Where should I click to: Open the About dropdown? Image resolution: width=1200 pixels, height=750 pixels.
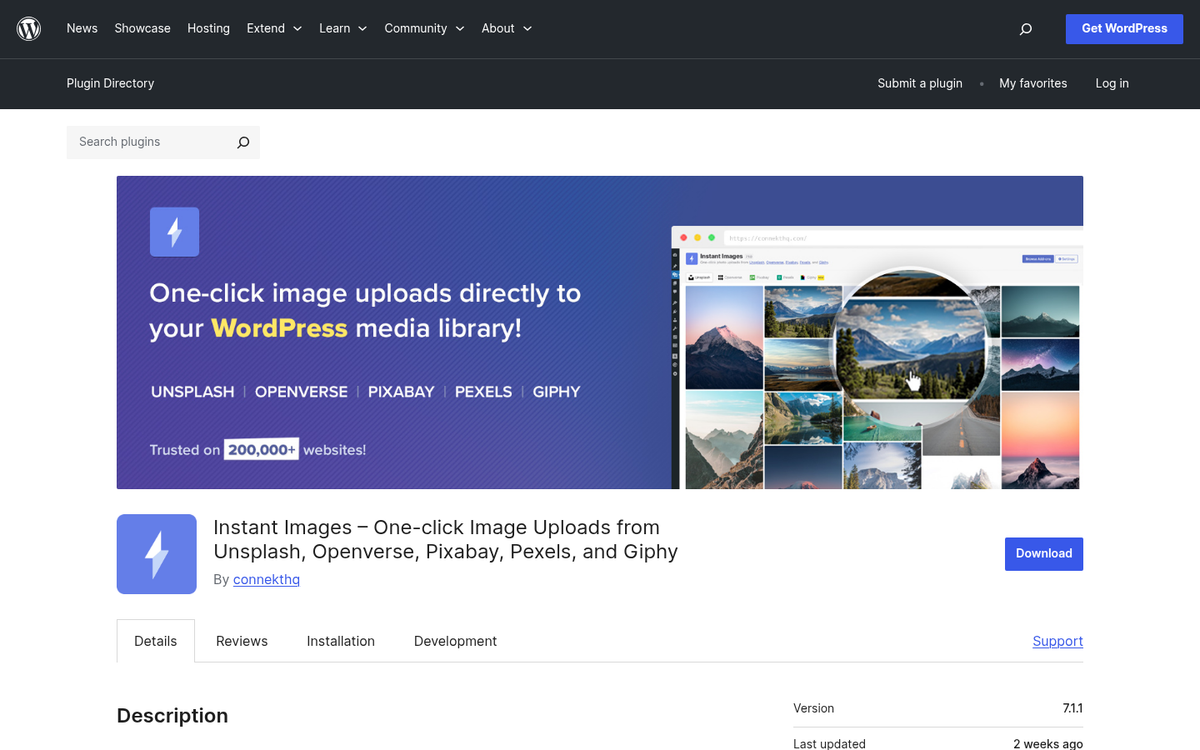click(x=505, y=28)
